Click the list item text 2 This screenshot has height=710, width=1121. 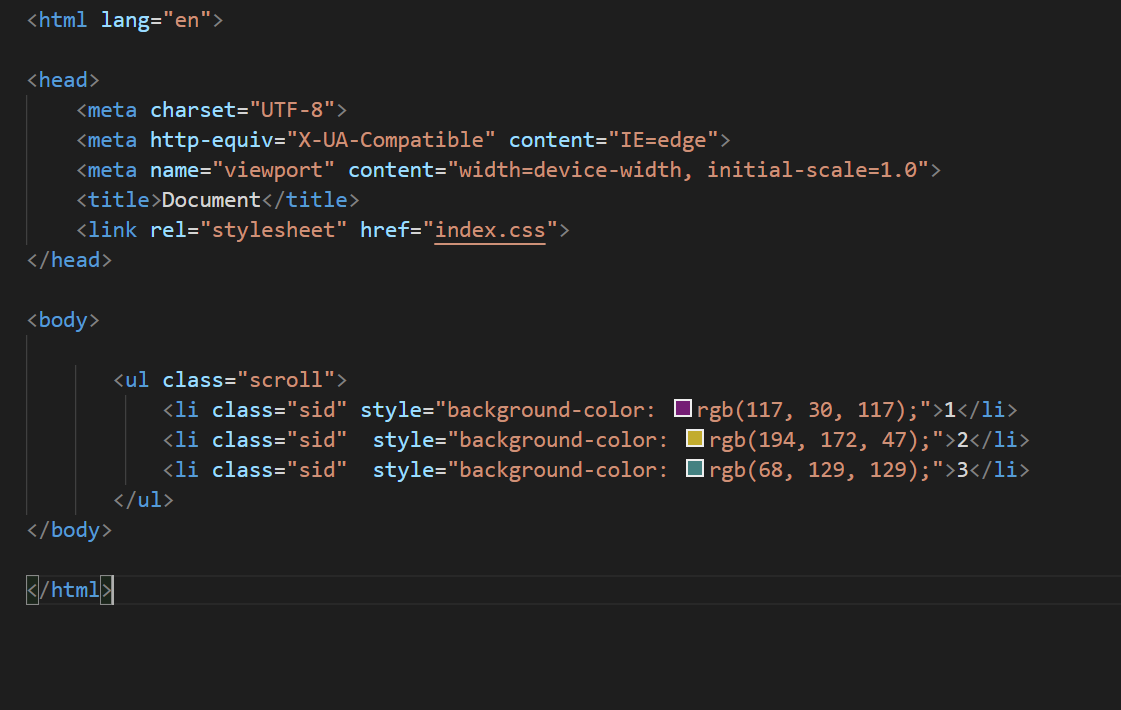(962, 440)
